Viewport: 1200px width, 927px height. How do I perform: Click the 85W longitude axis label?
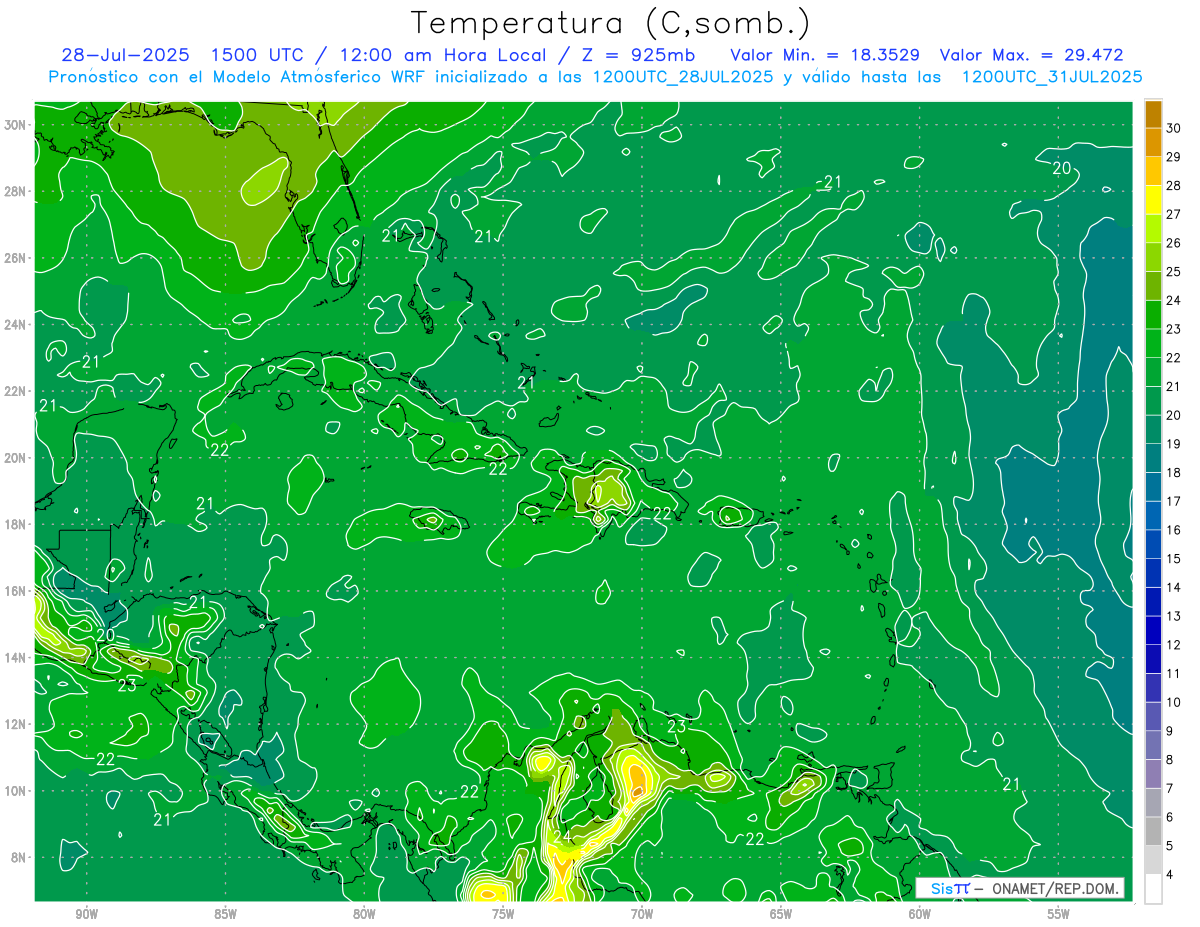click(x=225, y=914)
